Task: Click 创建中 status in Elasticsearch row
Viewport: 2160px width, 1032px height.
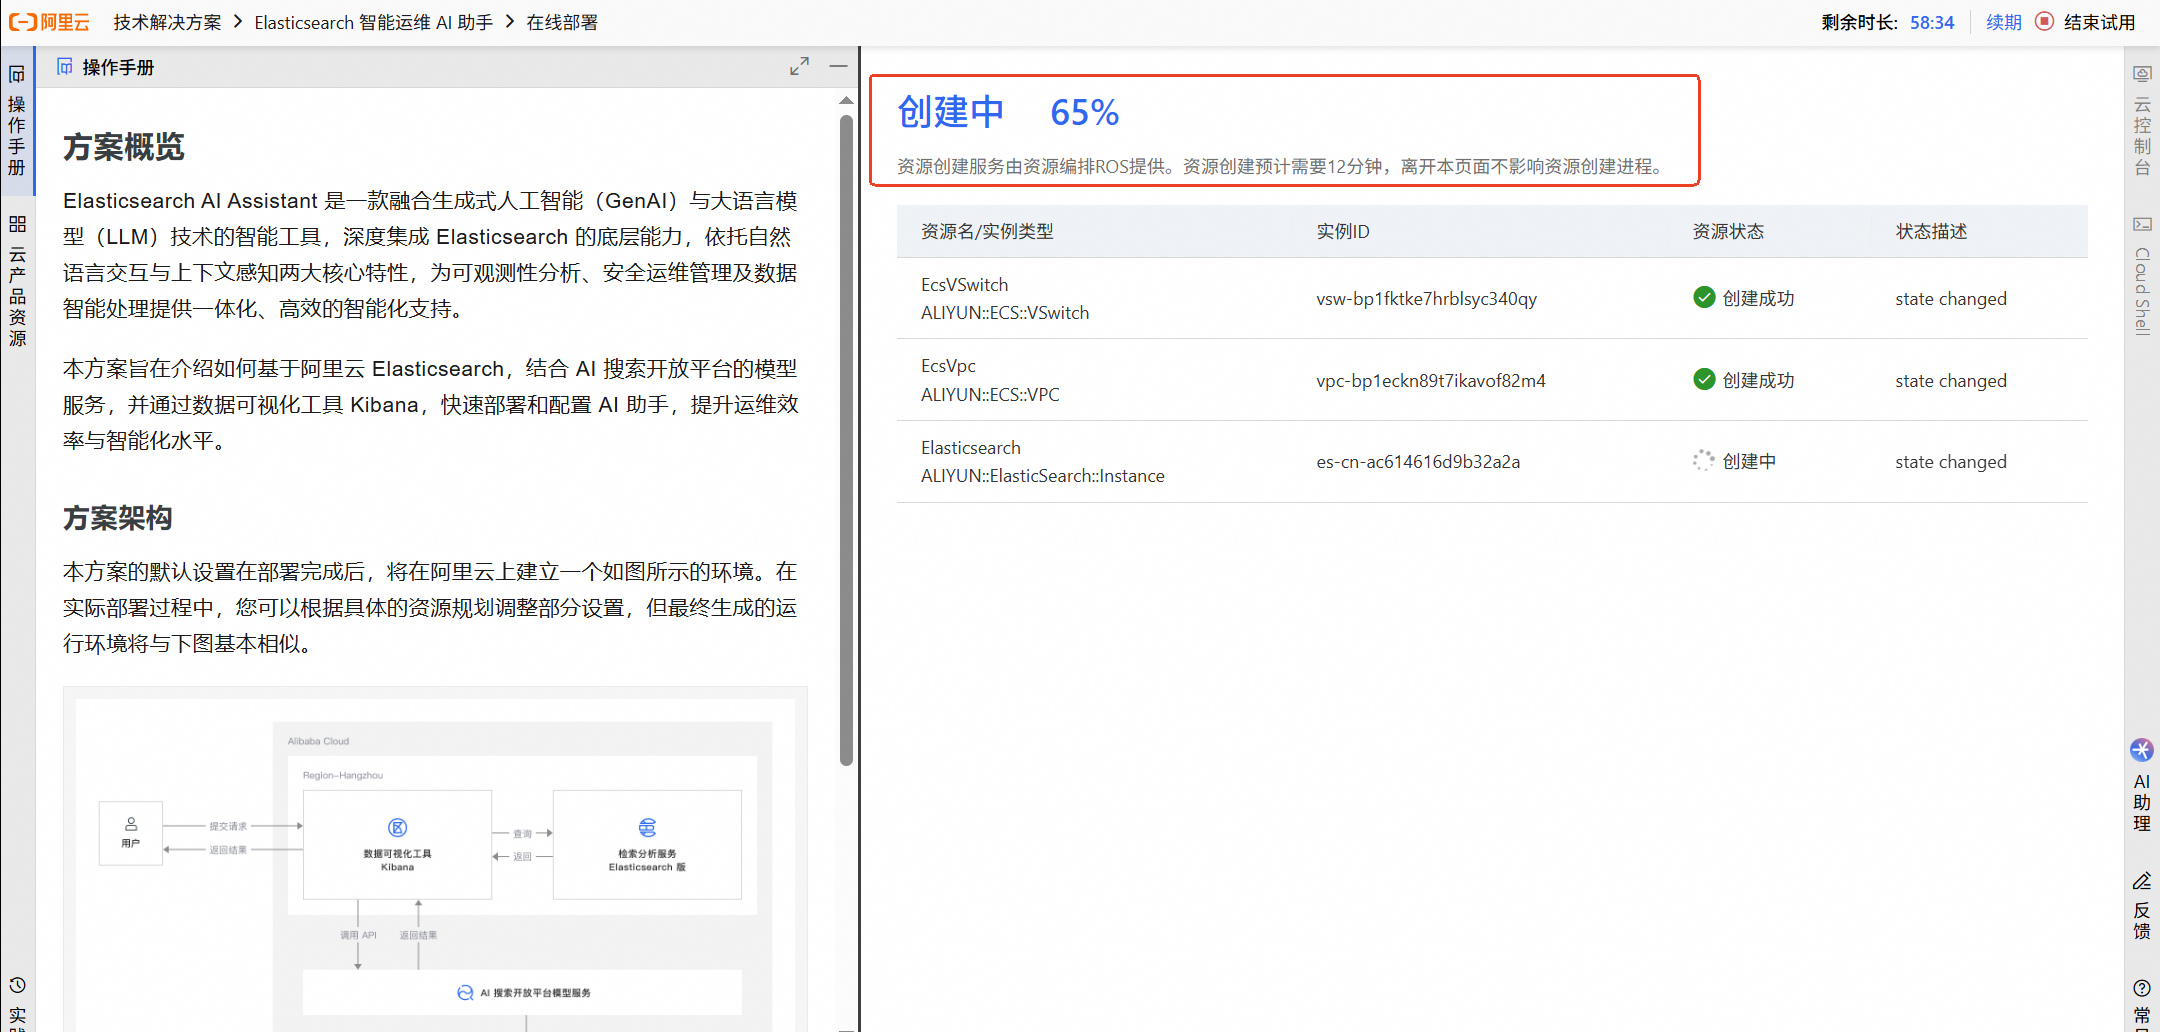Action: click(1749, 461)
